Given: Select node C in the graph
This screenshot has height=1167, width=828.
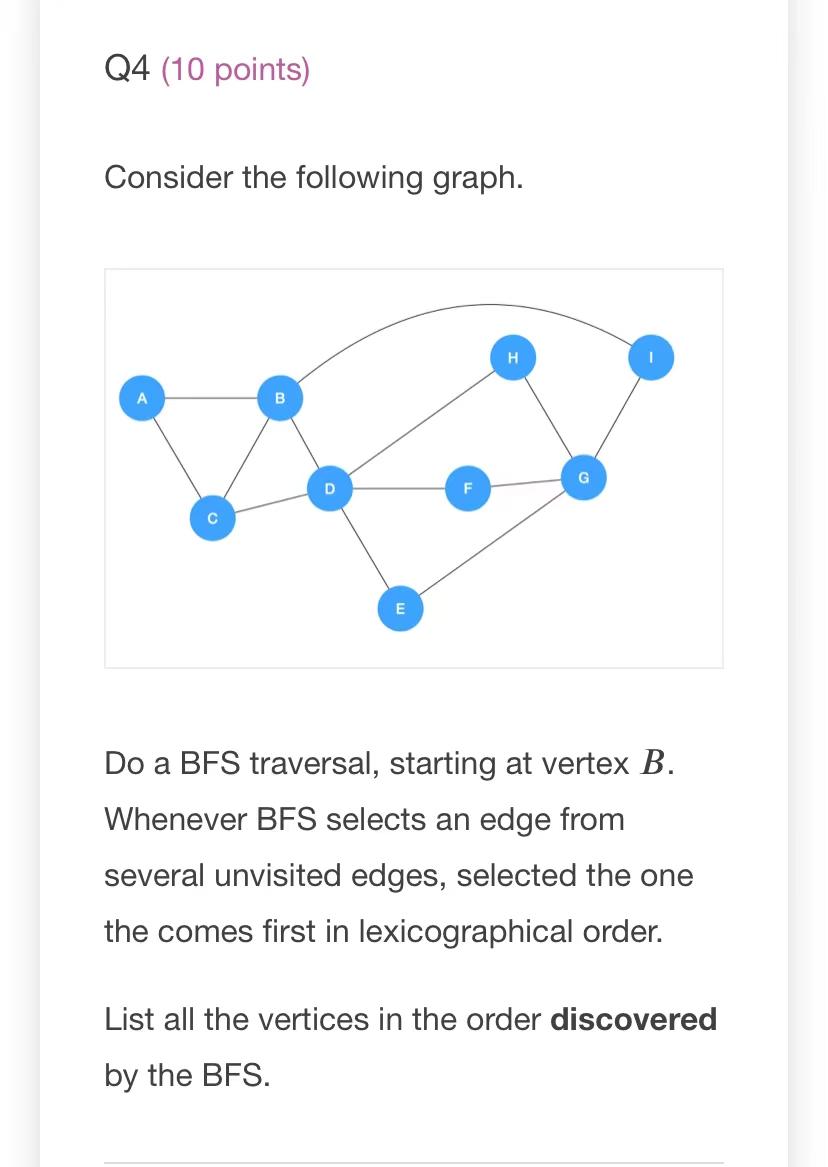Looking at the screenshot, I should (x=213, y=518).
